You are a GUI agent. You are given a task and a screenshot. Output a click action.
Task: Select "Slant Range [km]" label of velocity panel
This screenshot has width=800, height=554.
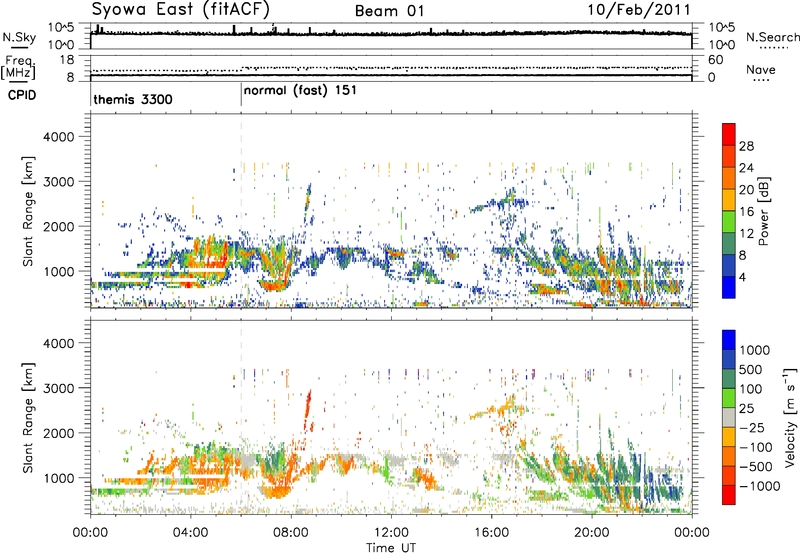28,418
